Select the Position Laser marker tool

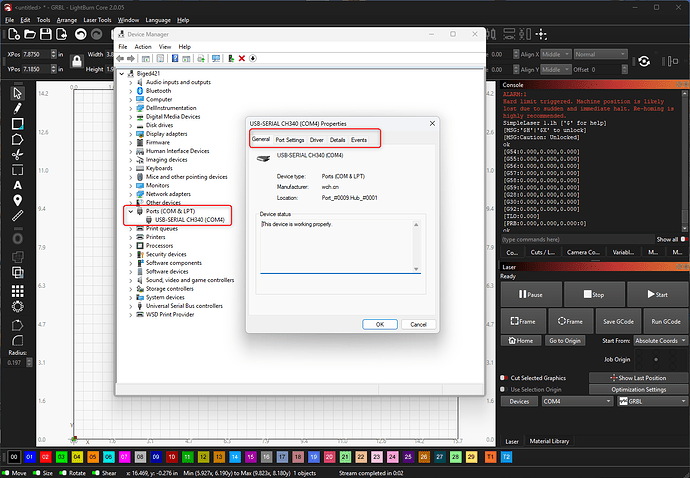click(17, 200)
